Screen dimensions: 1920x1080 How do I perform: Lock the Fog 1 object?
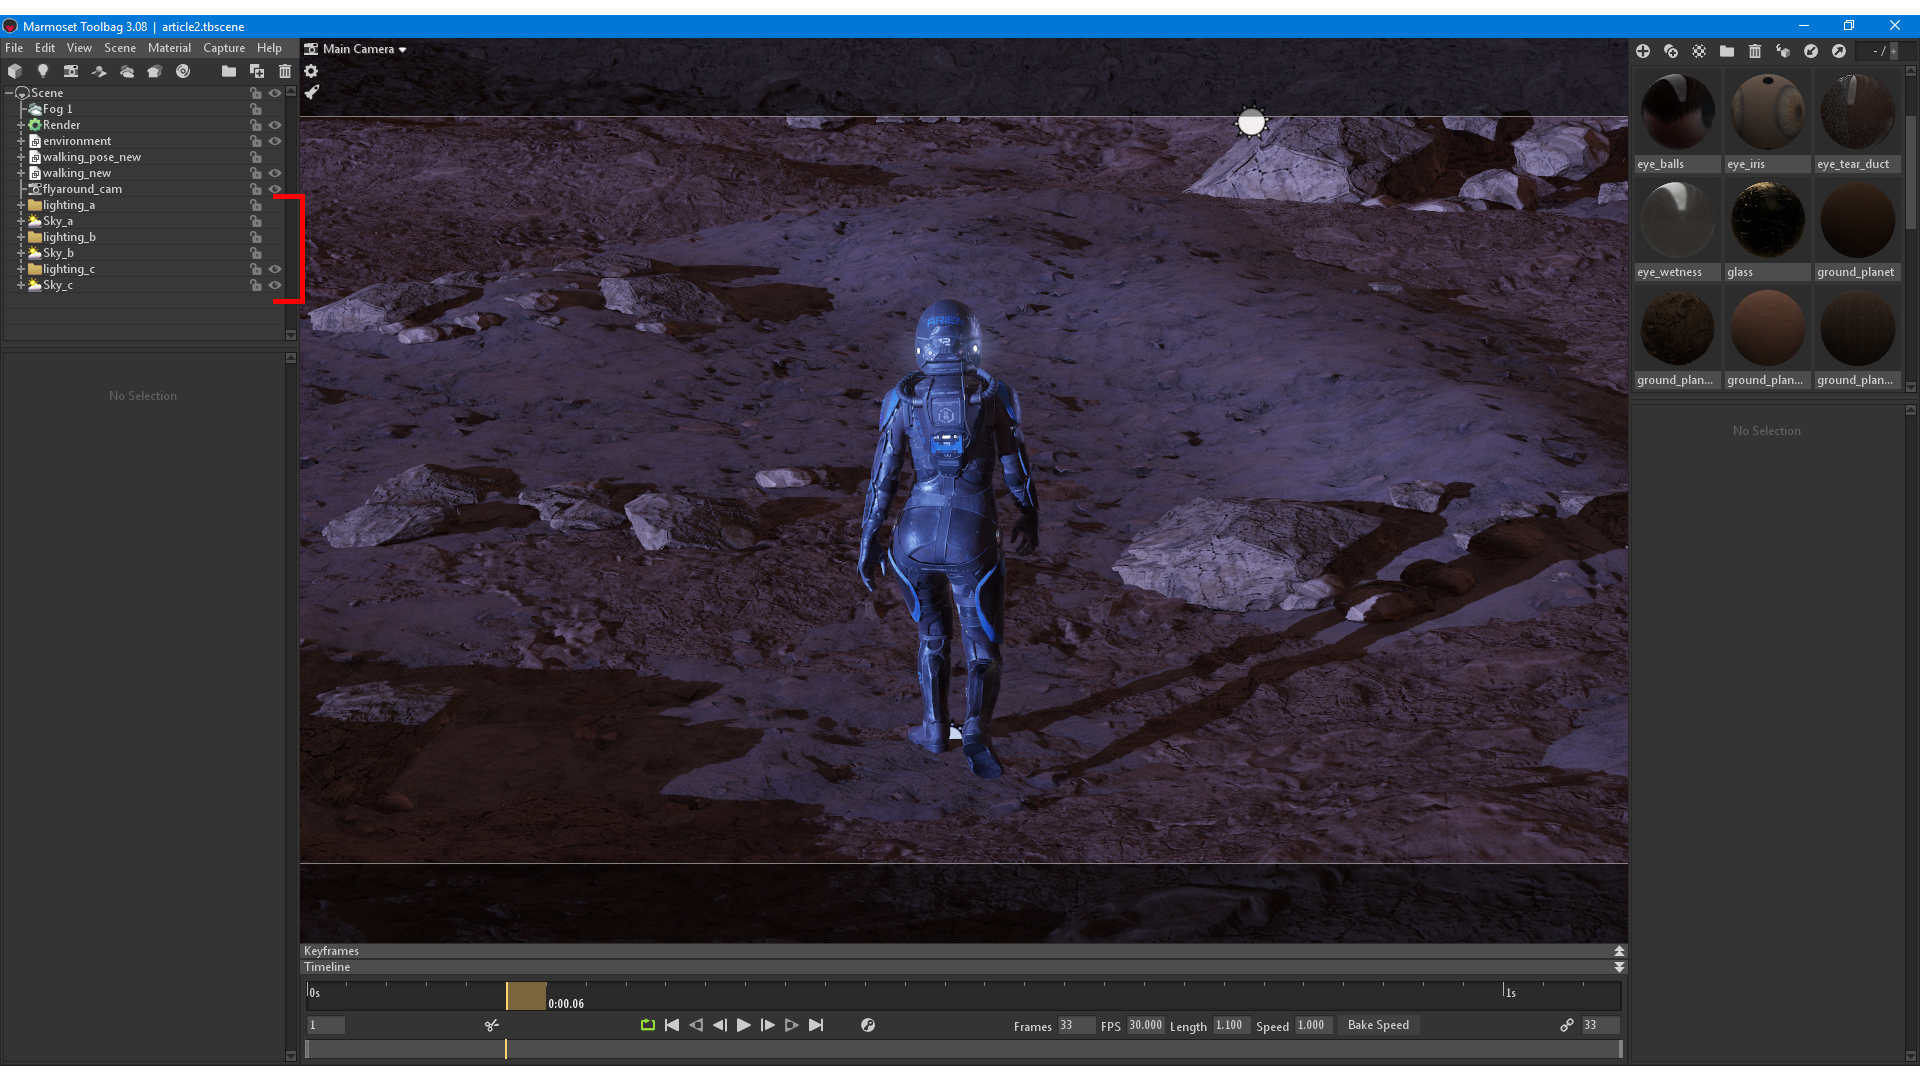click(x=256, y=109)
